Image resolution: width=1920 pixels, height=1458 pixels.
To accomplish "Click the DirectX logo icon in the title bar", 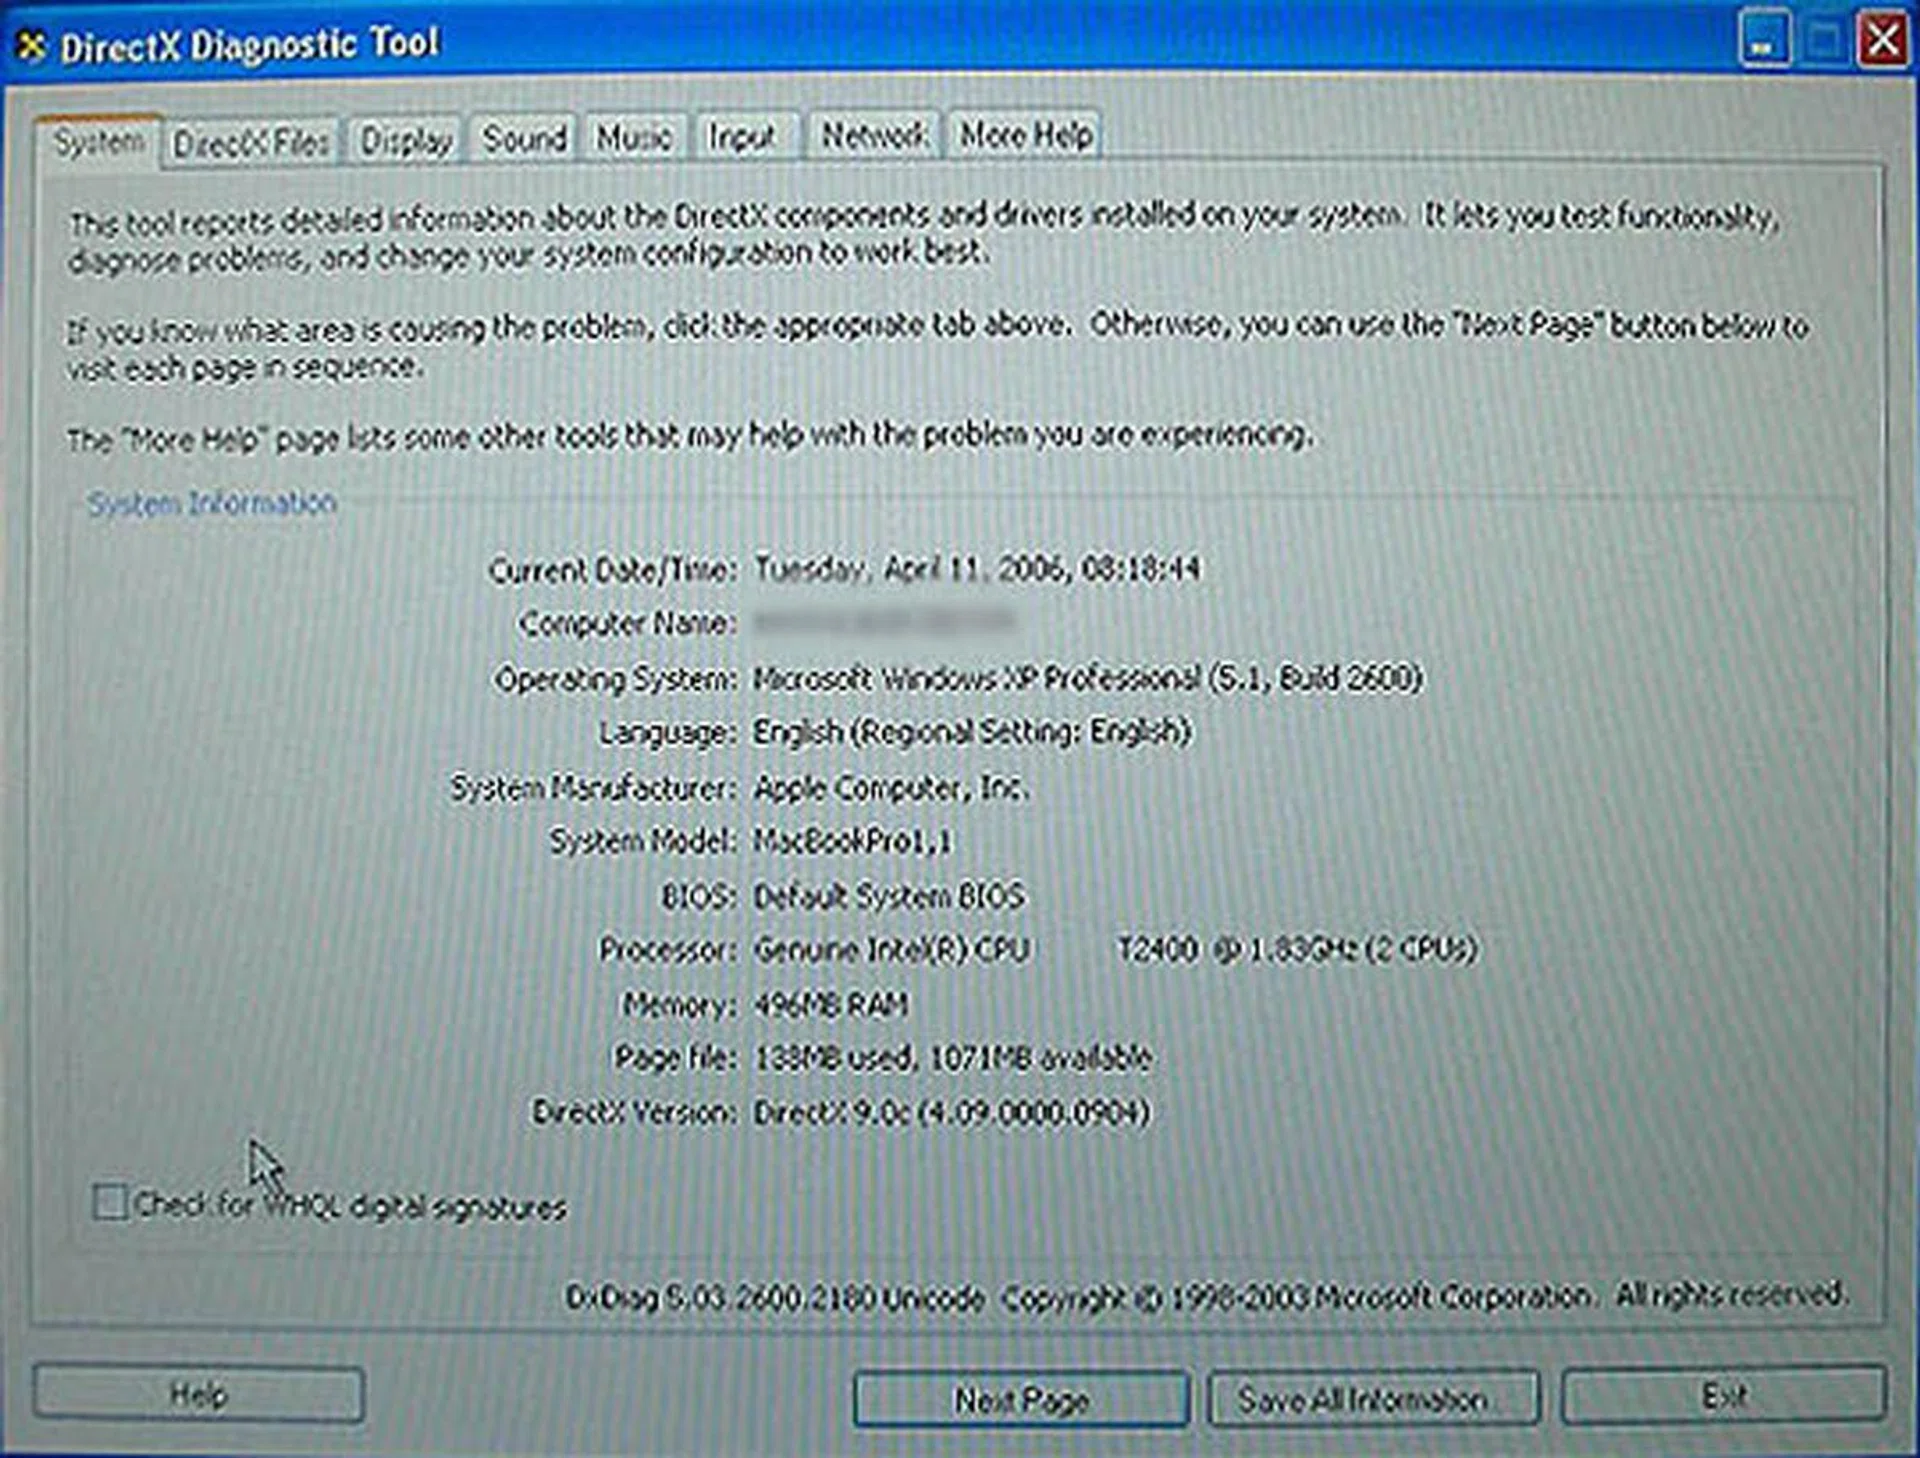I will [x=32, y=42].
